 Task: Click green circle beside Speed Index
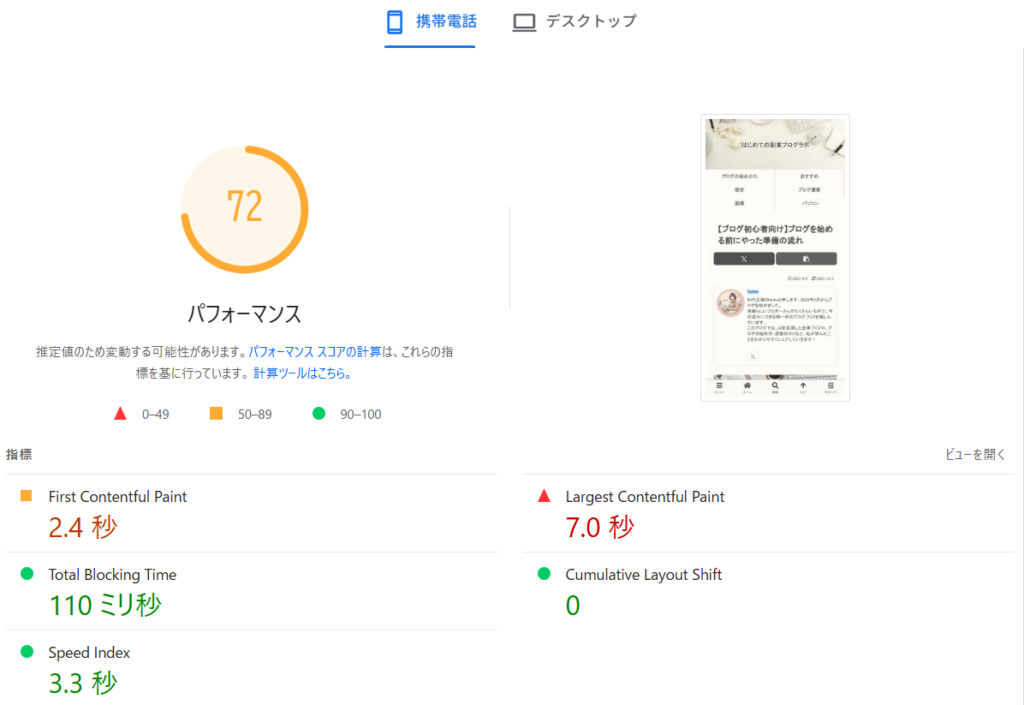(27, 652)
